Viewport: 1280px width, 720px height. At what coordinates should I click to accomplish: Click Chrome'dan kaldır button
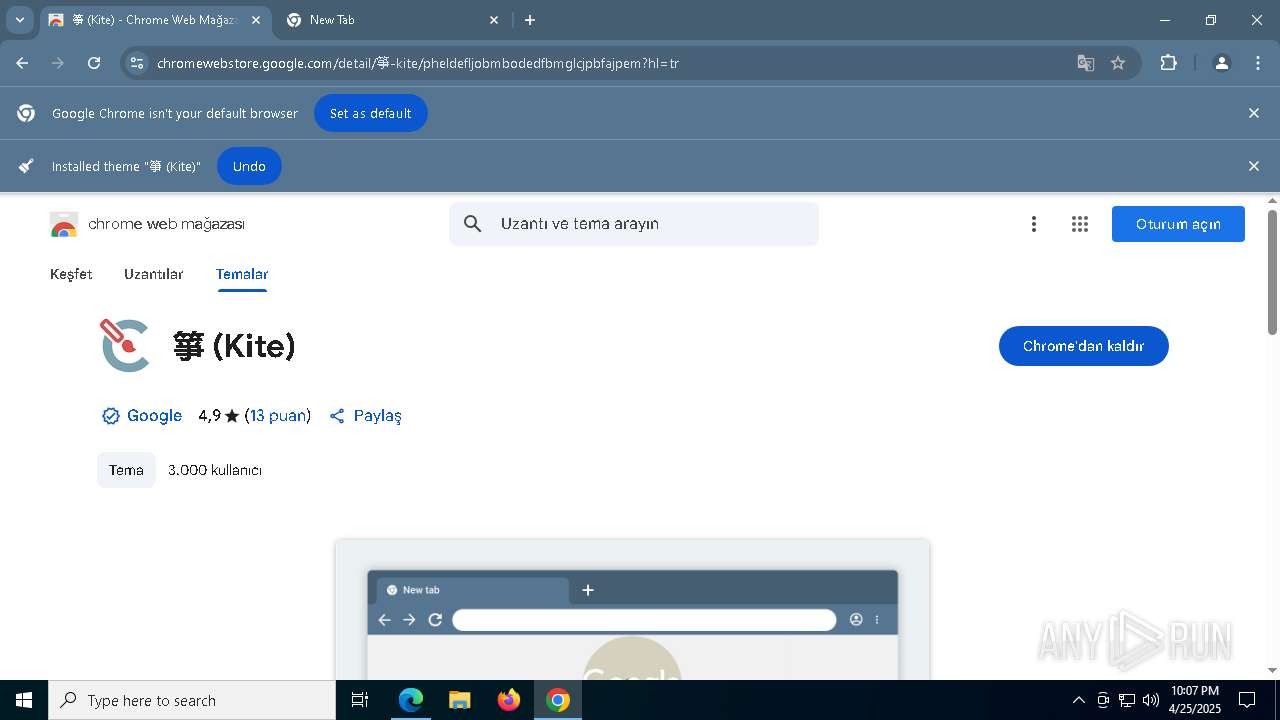click(1083, 346)
